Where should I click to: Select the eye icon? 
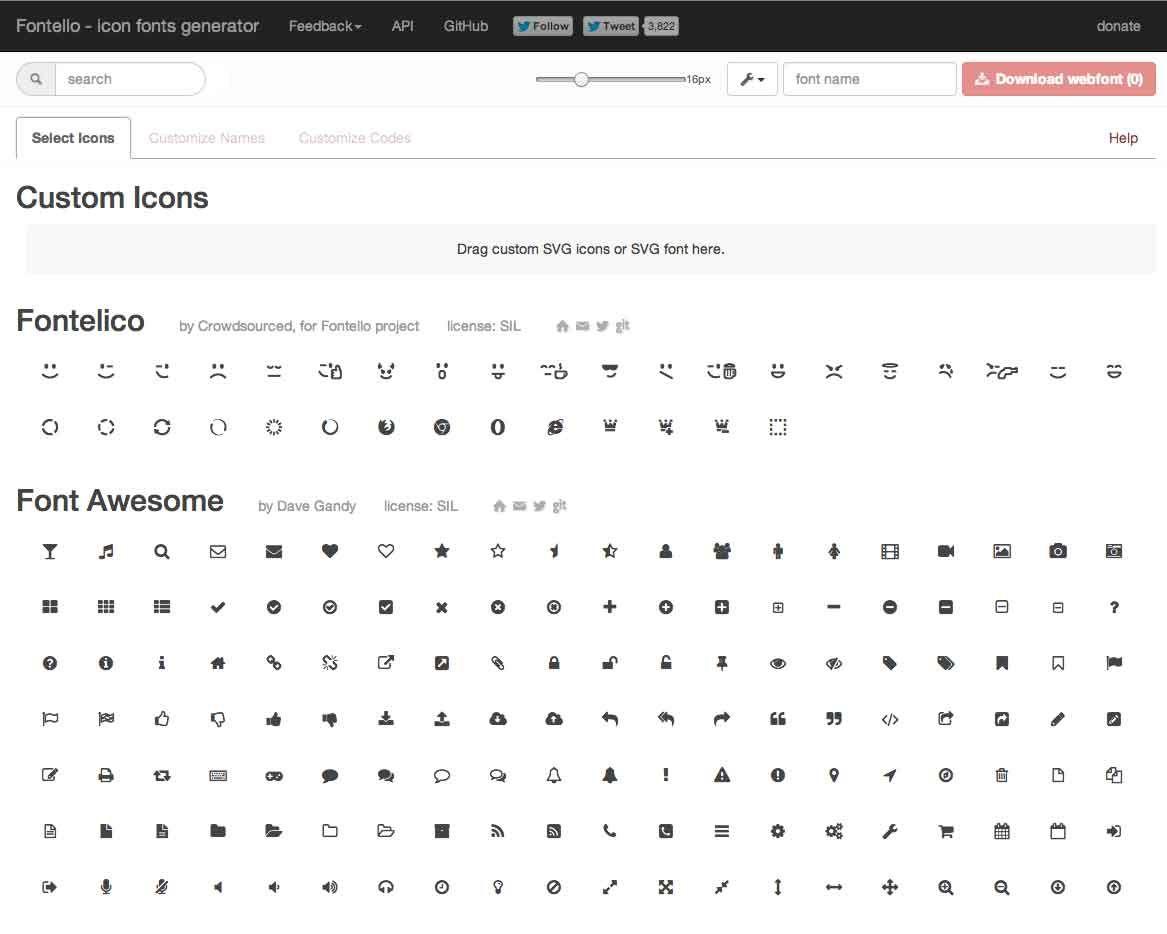click(x=778, y=663)
